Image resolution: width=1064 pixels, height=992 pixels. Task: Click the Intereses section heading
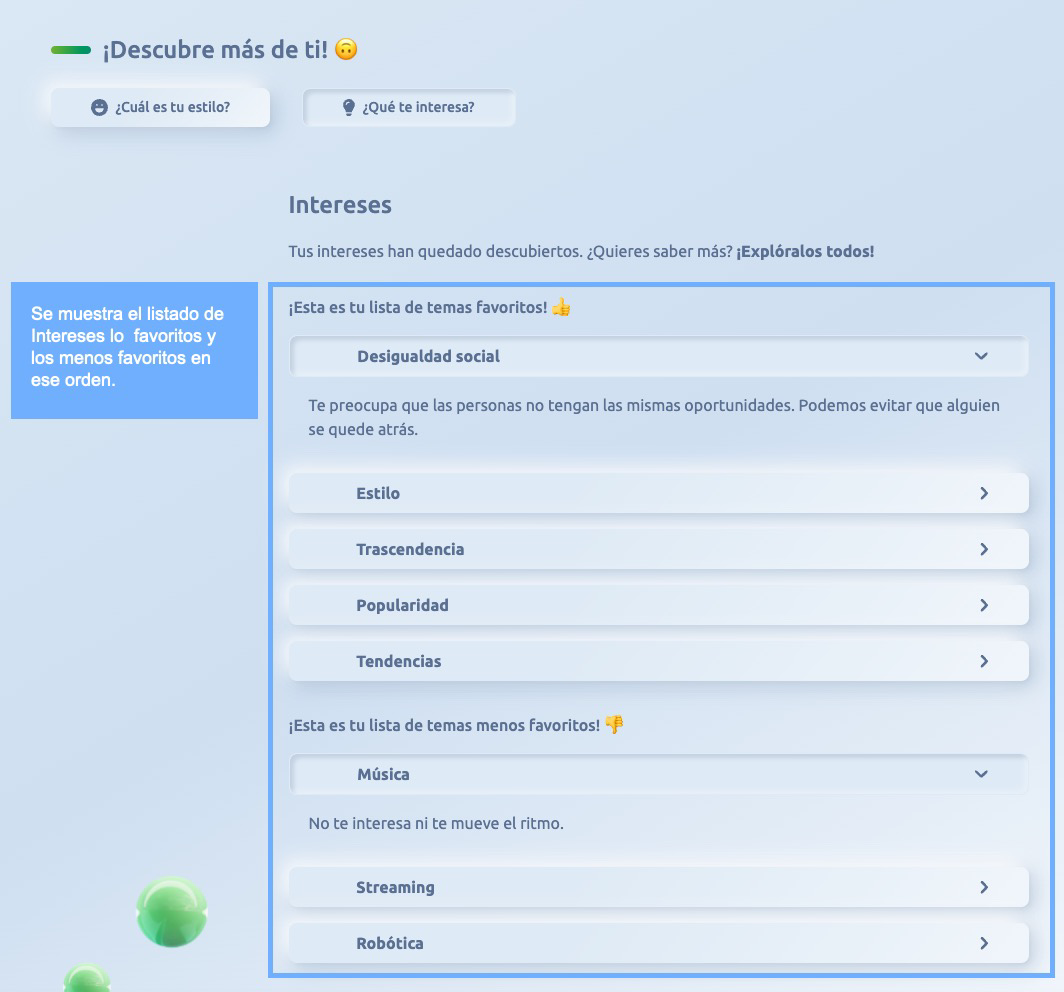[340, 205]
